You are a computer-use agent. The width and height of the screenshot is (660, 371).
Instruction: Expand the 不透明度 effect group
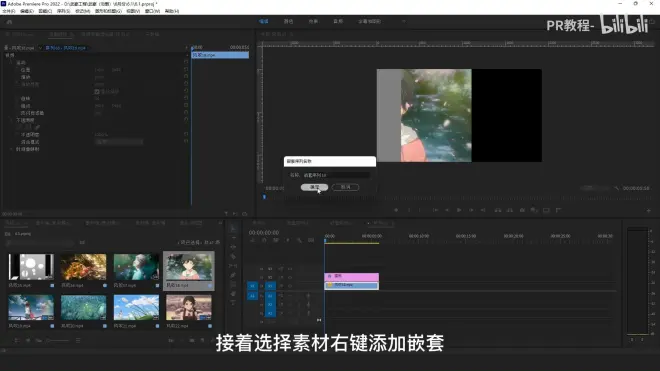point(11,120)
